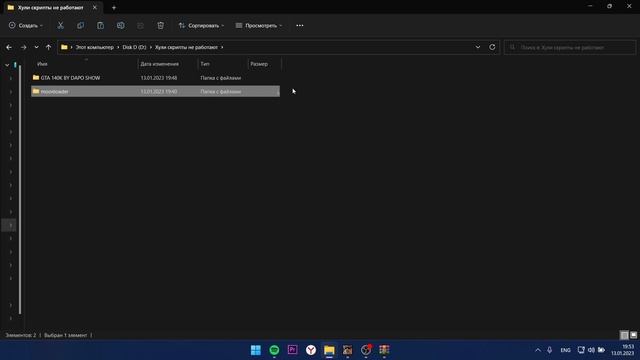Viewport: 640px width, 360px height.
Task: Open network tray icon settings
Action: (x=581, y=350)
